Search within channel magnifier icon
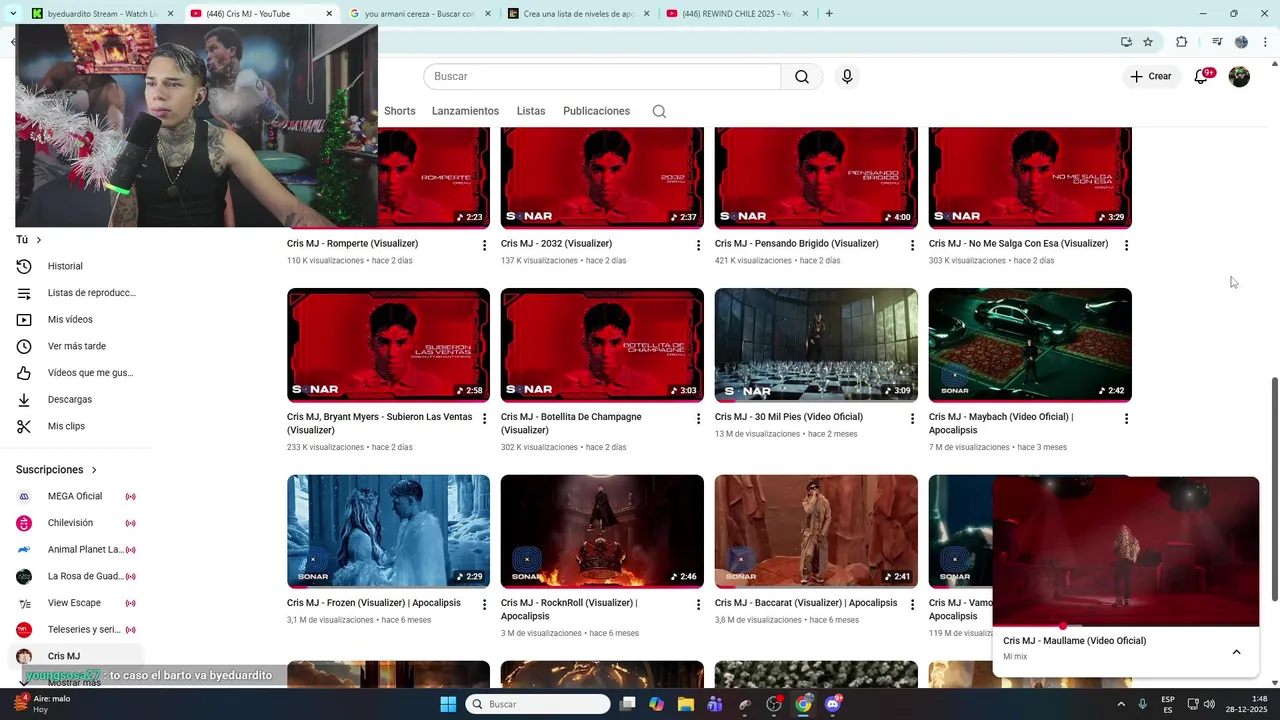 tap(659, 111)
